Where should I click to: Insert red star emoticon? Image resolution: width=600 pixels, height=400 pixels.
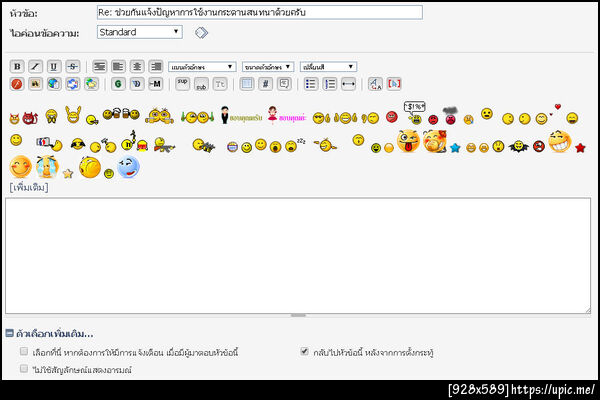(580, 148)
